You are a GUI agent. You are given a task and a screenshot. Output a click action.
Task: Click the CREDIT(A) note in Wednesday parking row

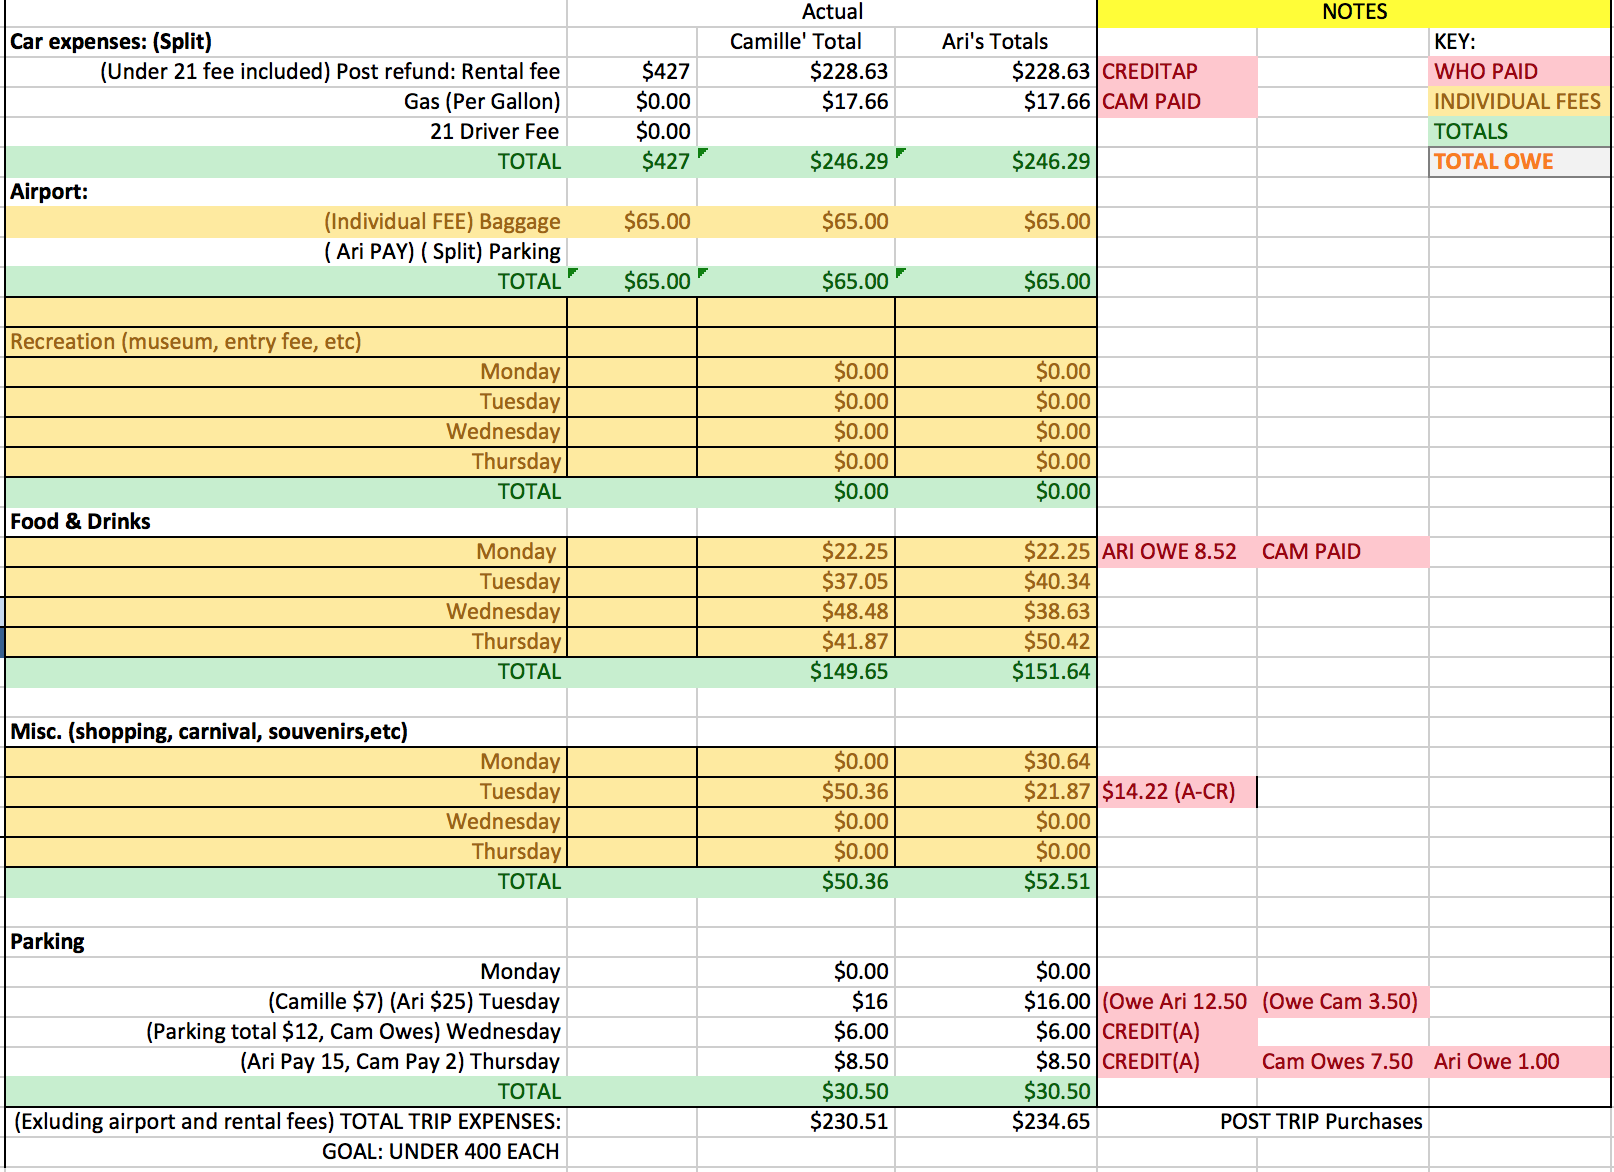point(1177,1032)
